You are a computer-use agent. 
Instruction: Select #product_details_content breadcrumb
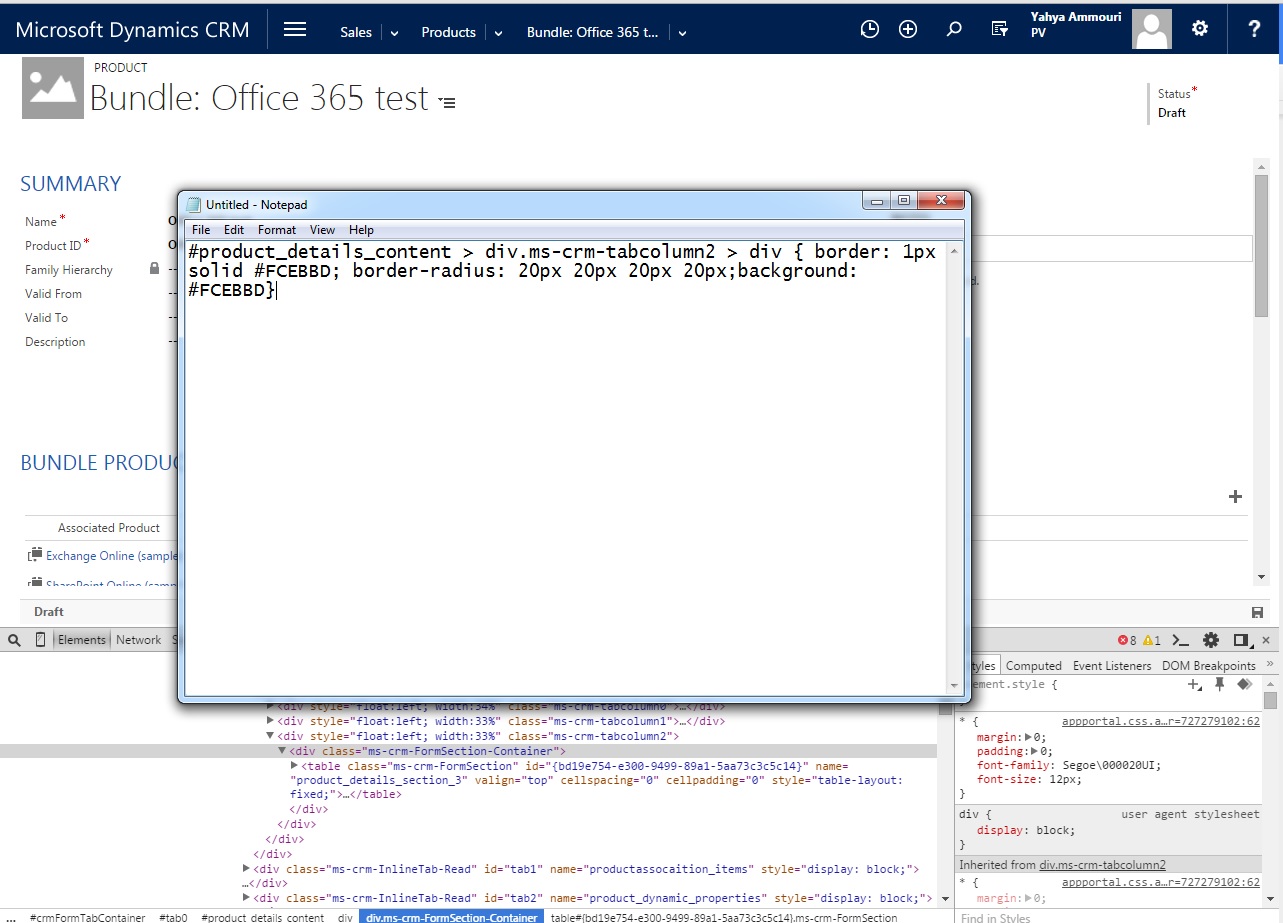coord(262,917)
